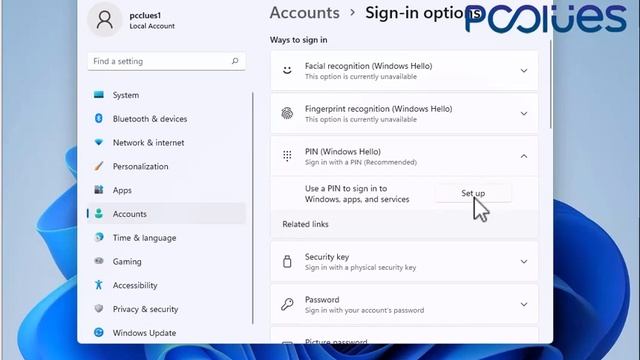This screenshot has height=360, width=640.
Task: Click the Facial recognition smiley icon
Action: point(287,70)
